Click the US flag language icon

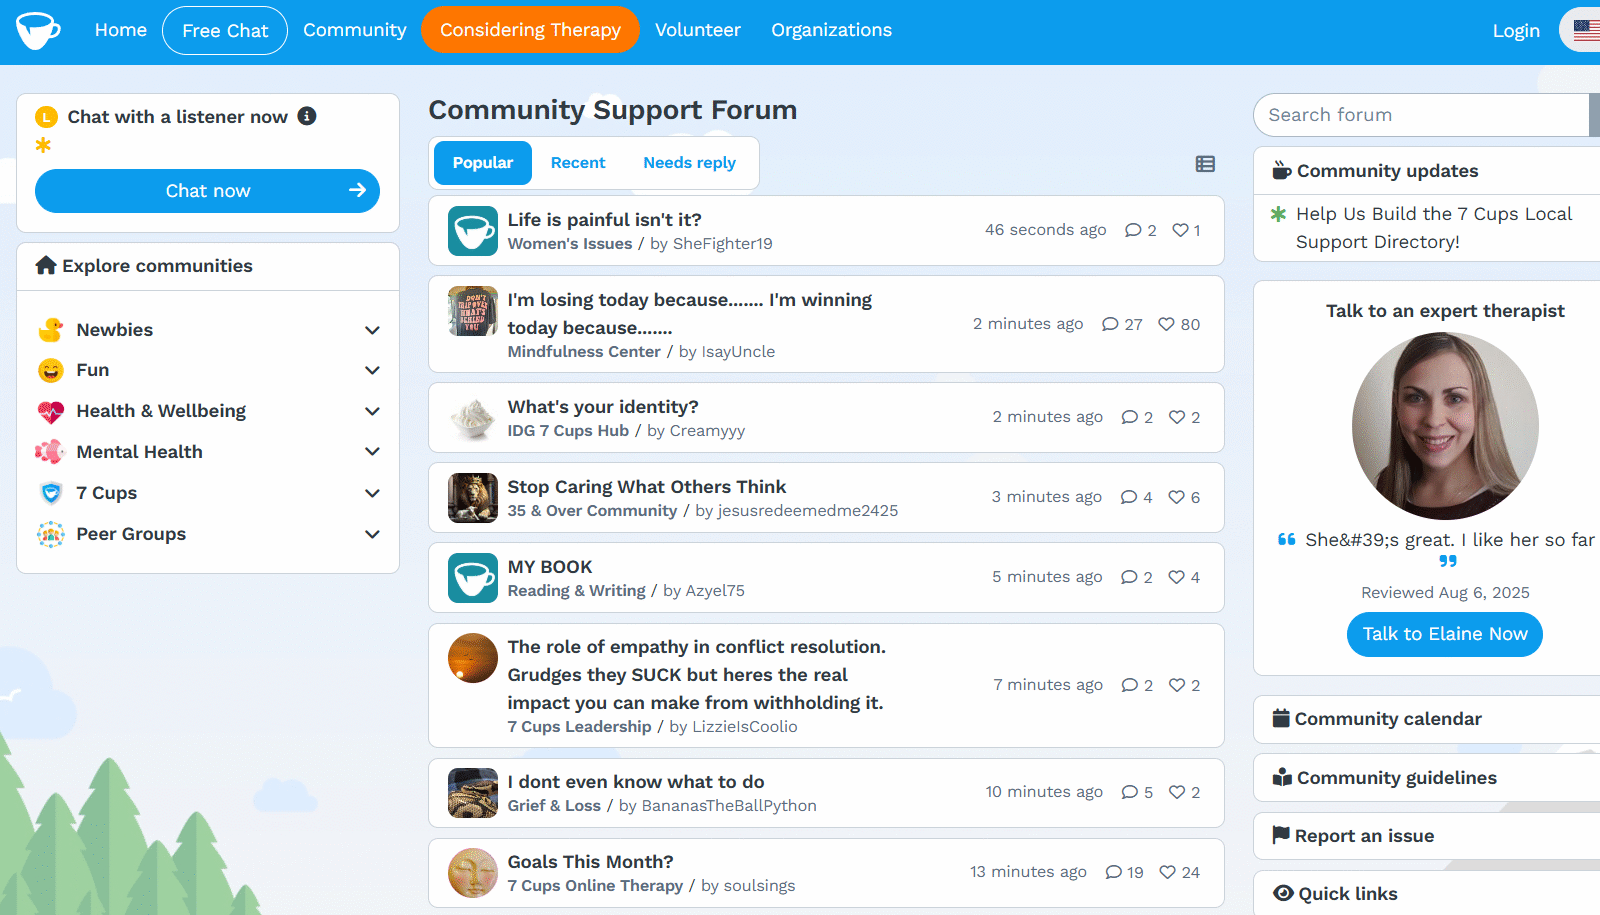[1585, 30]
